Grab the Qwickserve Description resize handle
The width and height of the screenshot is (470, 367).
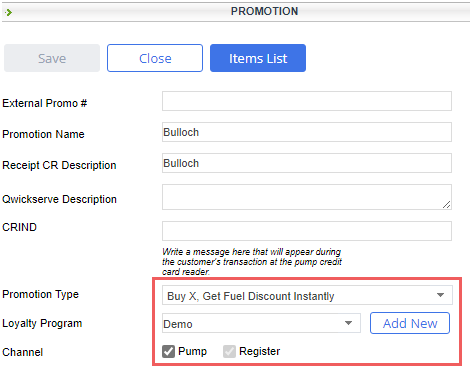tap(447, 205)
